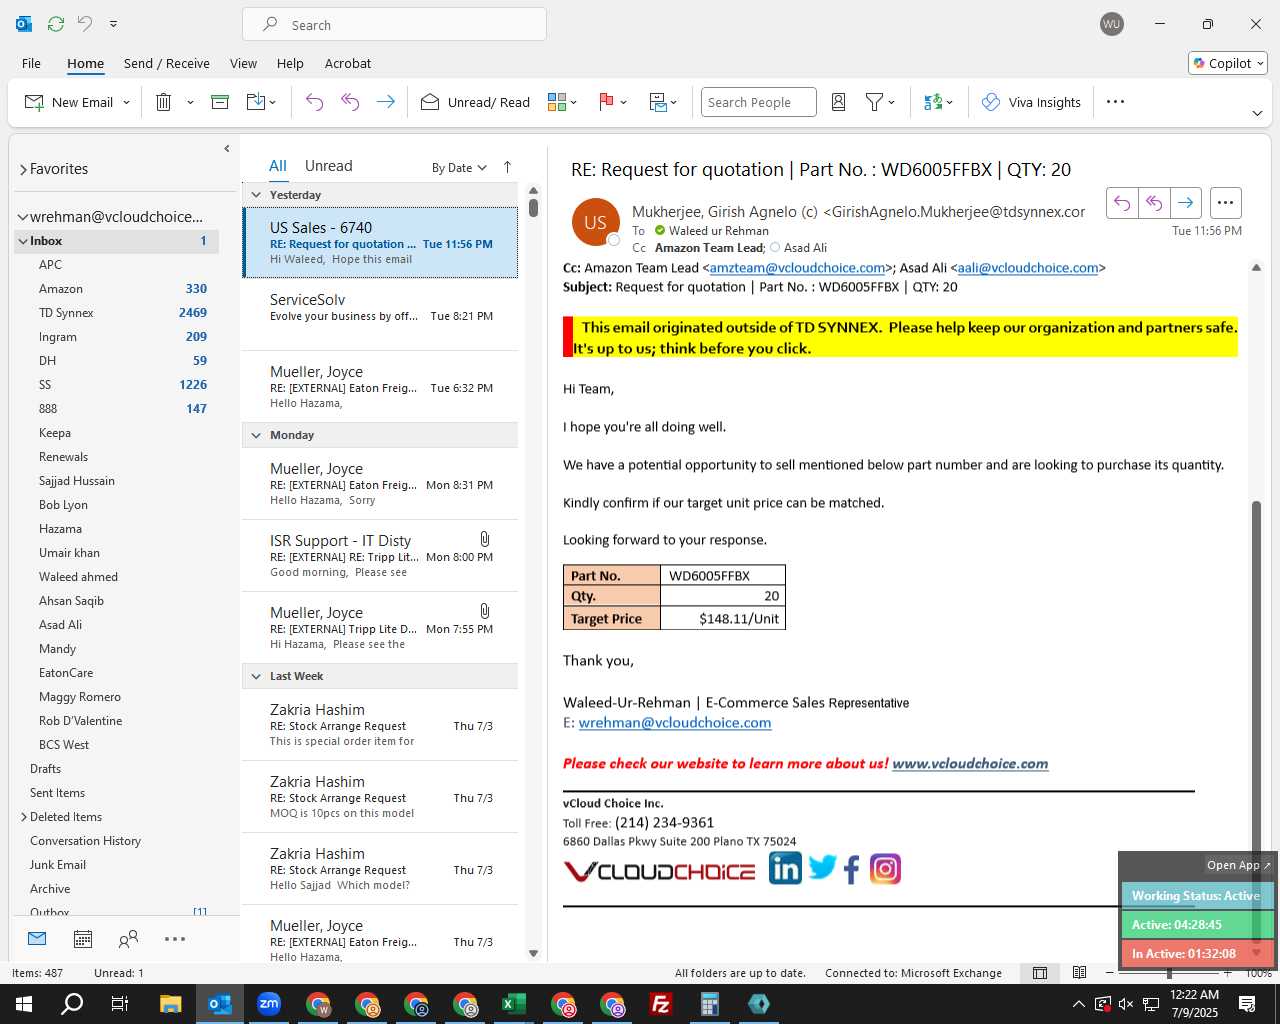Open the Acrobat tab
The image size is (1280, 1024).
[x=348, y=63]
